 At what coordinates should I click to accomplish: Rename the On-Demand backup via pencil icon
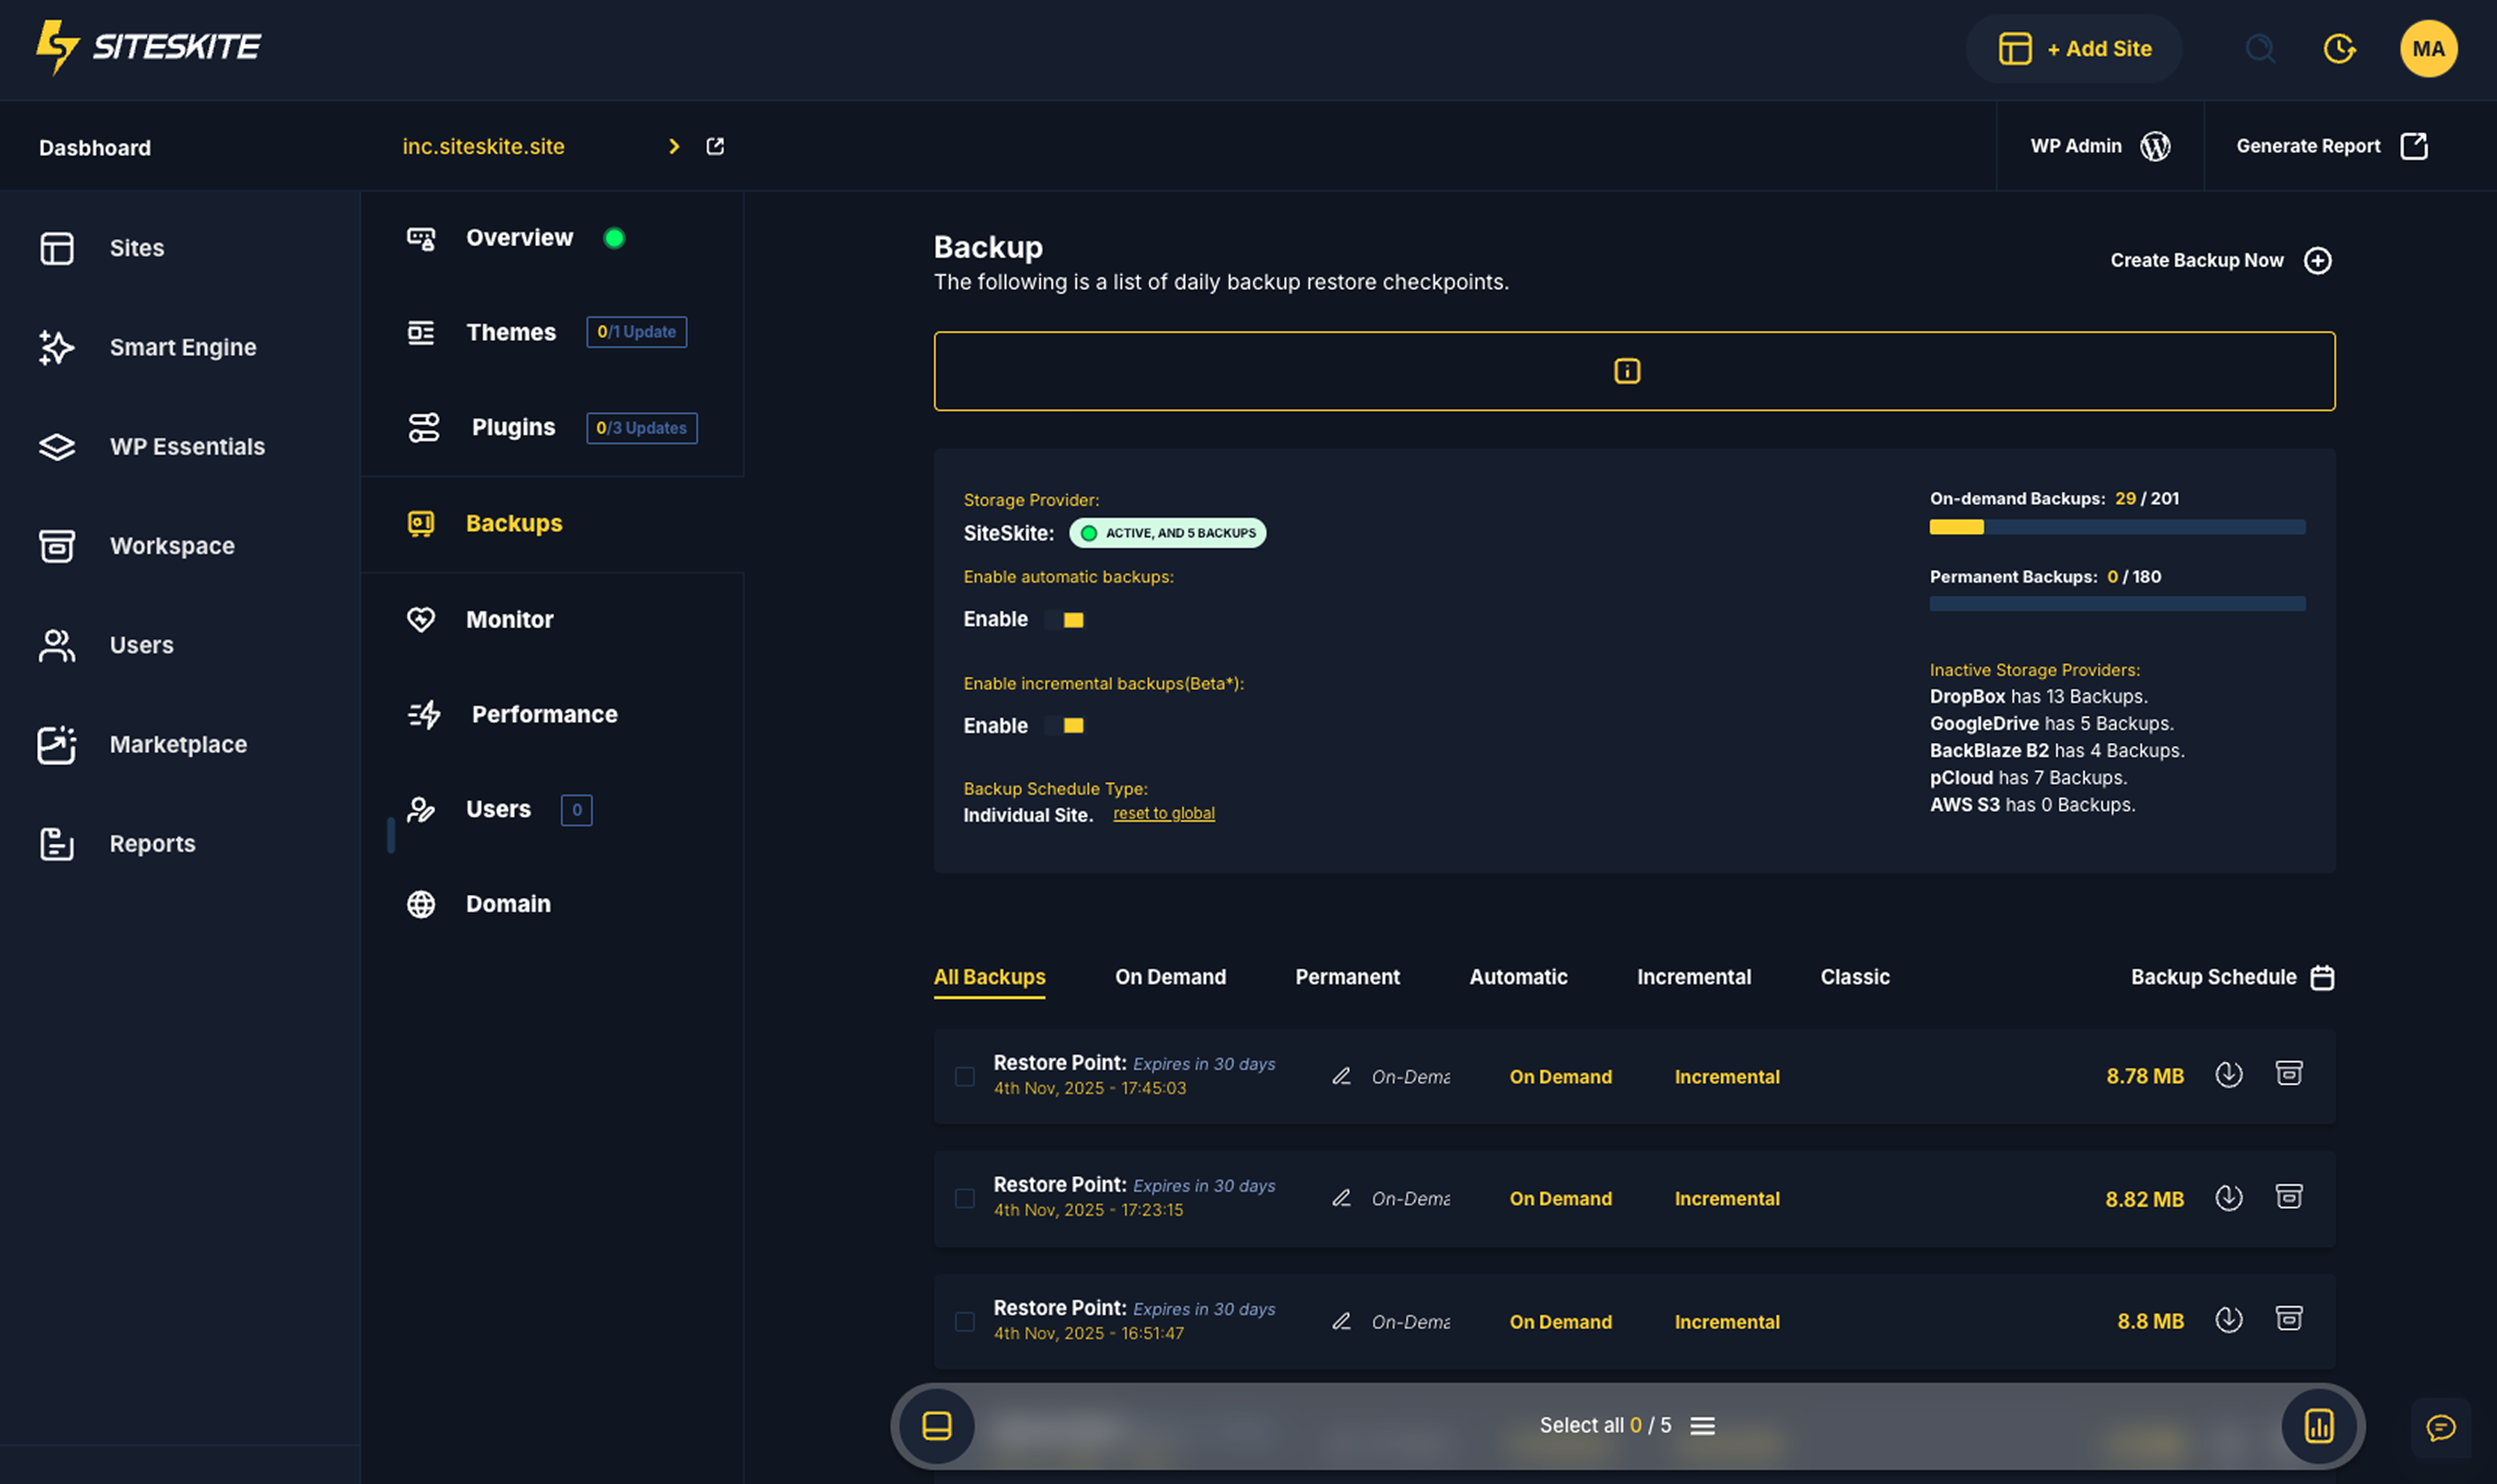1341,1076
